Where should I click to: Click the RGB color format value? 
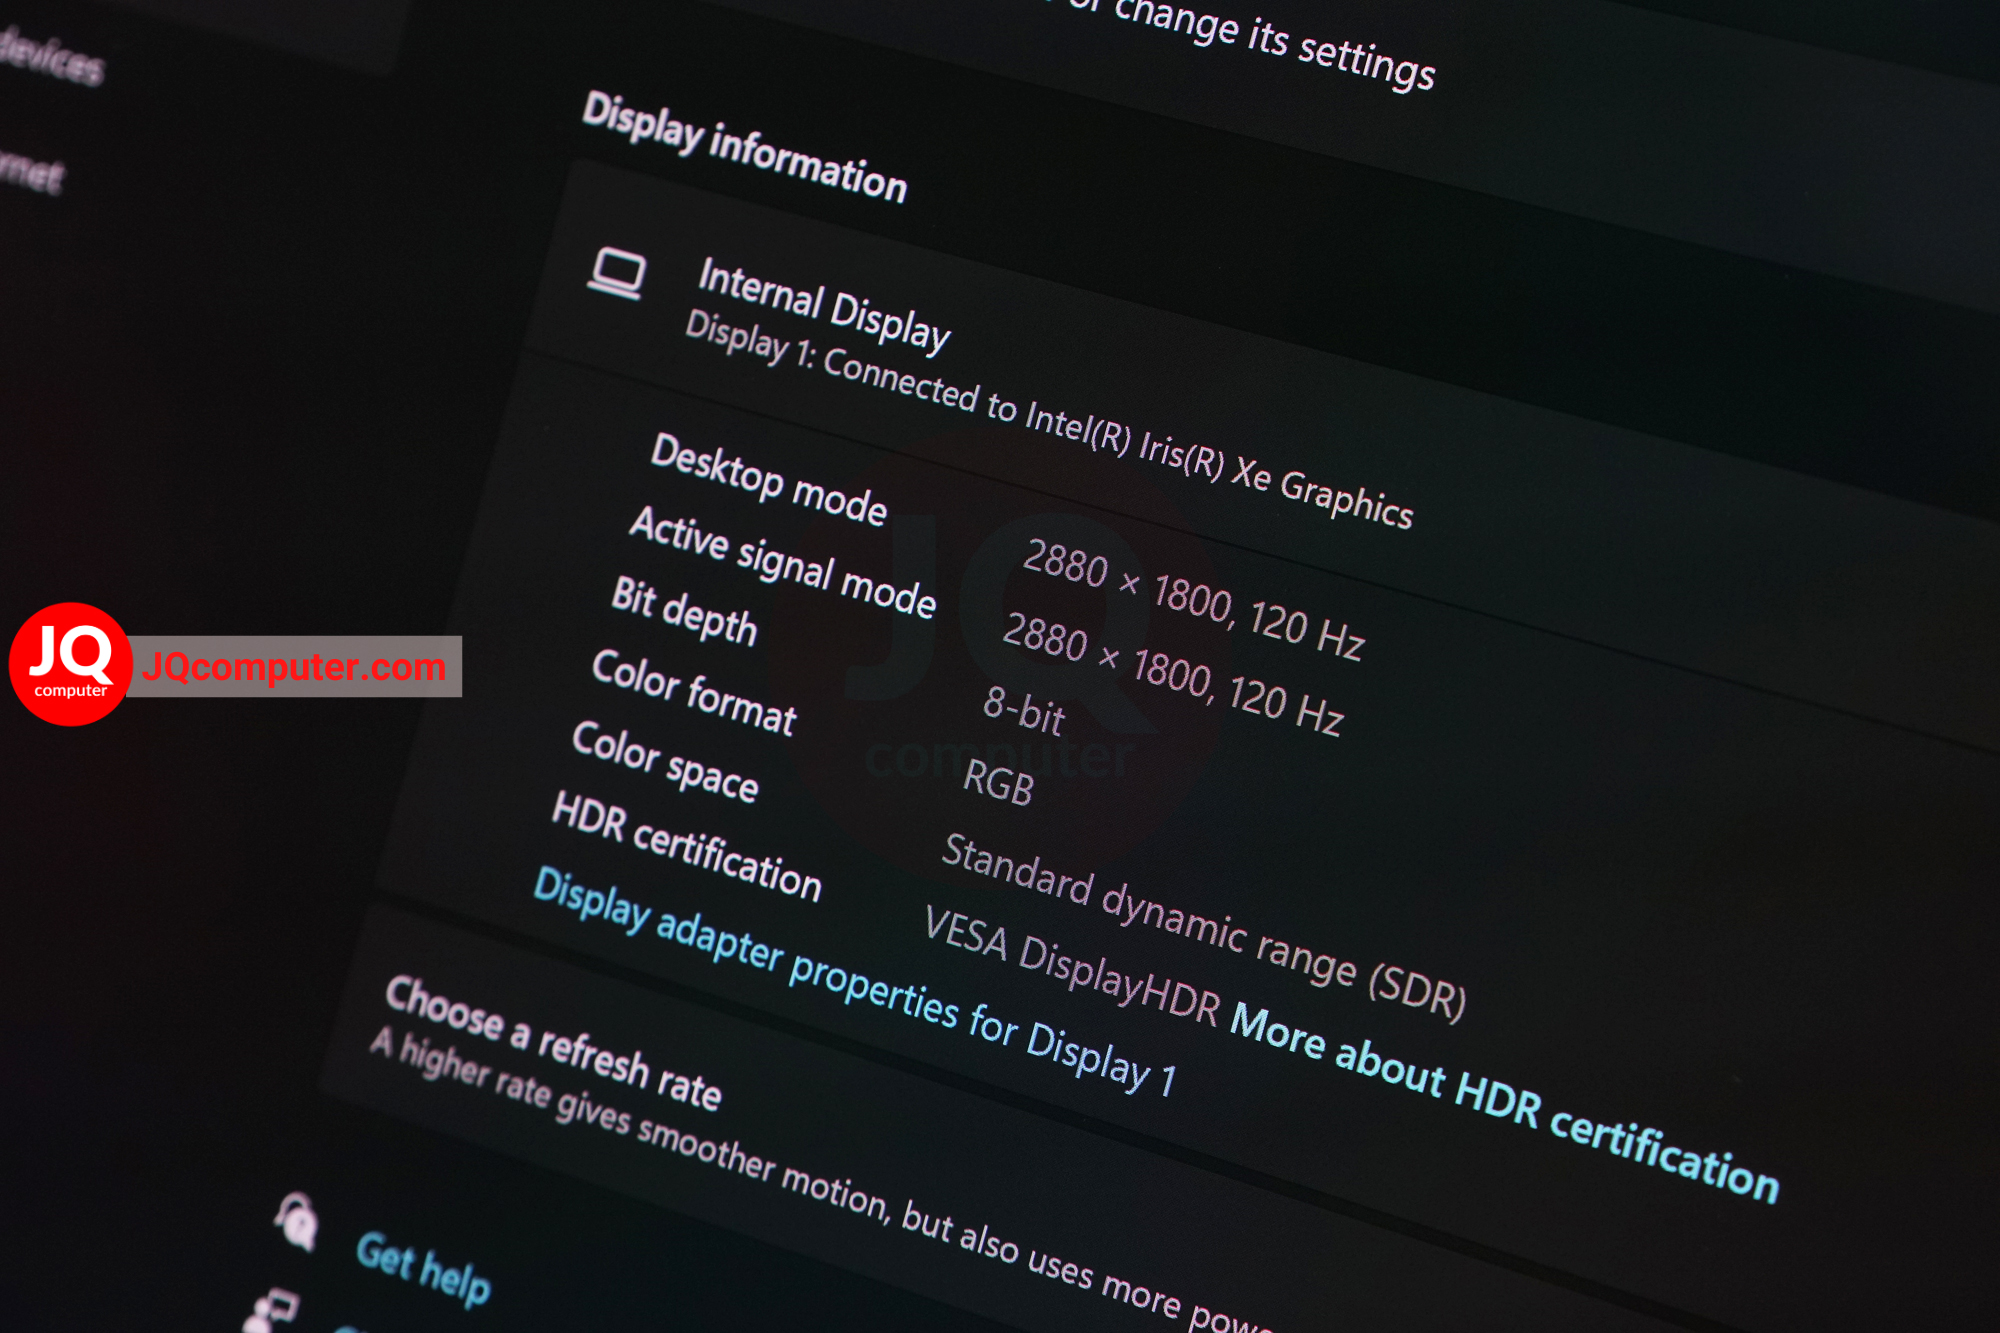997,782
